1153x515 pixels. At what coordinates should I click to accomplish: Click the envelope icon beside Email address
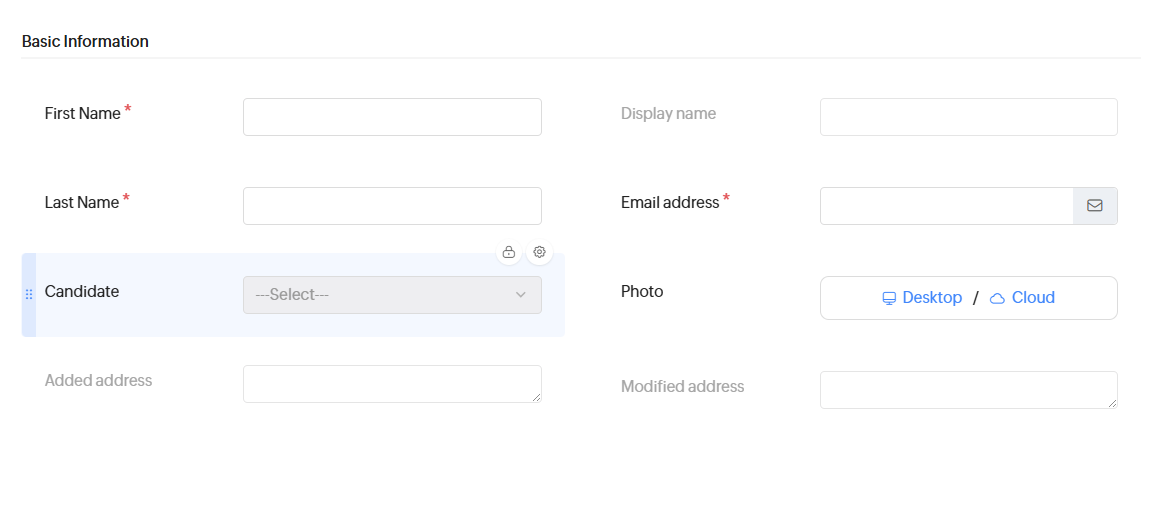[1095, 206]
